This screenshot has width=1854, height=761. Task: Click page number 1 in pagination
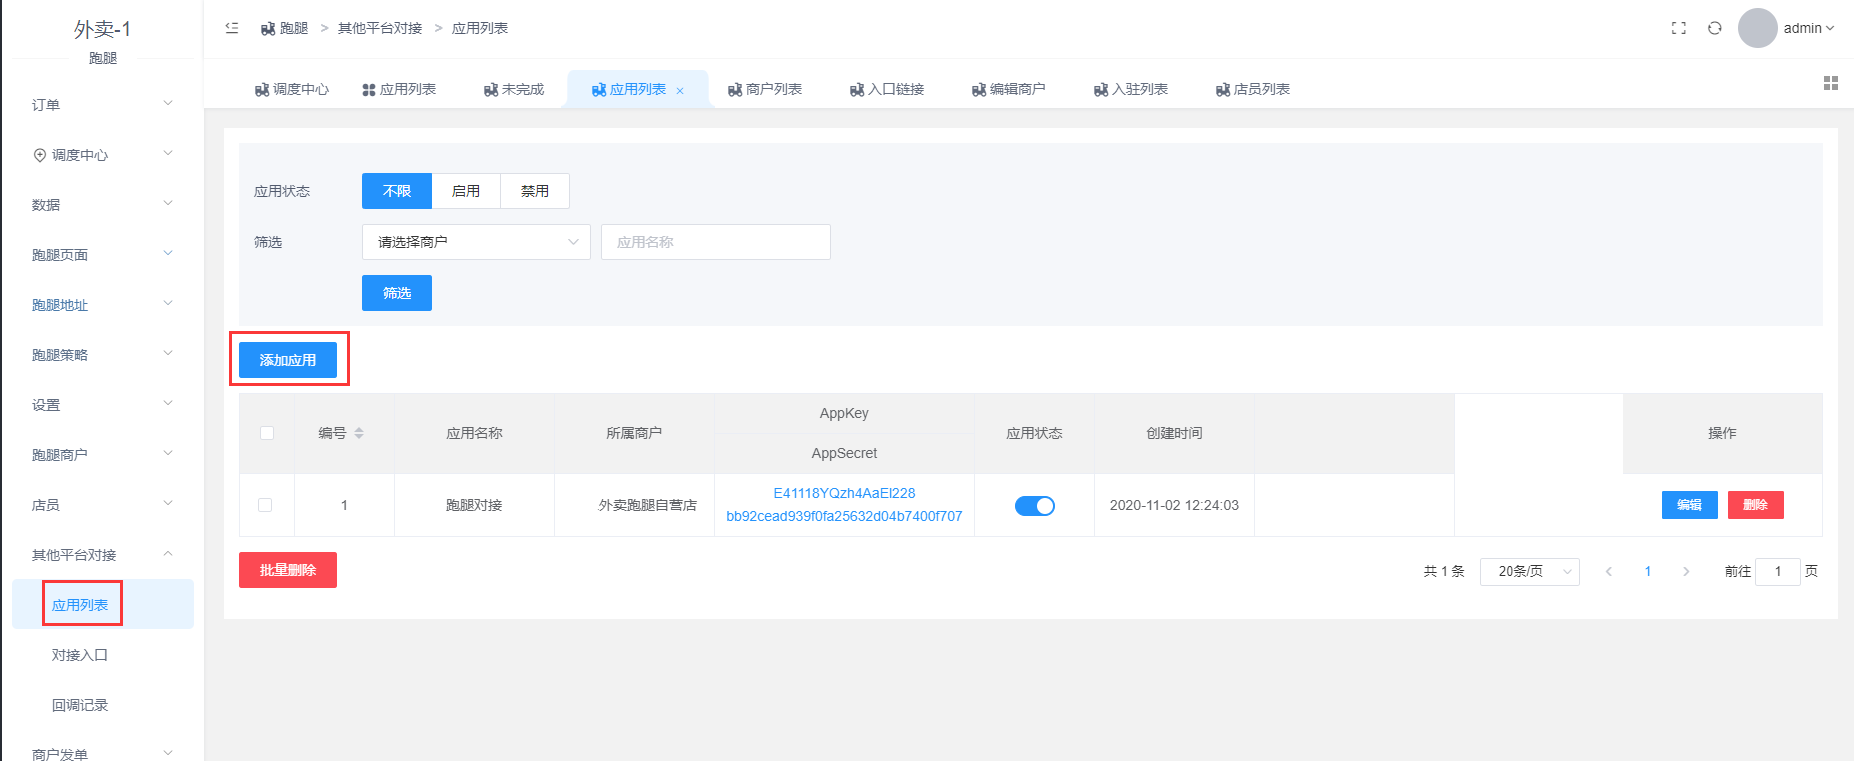(1648, 572)
